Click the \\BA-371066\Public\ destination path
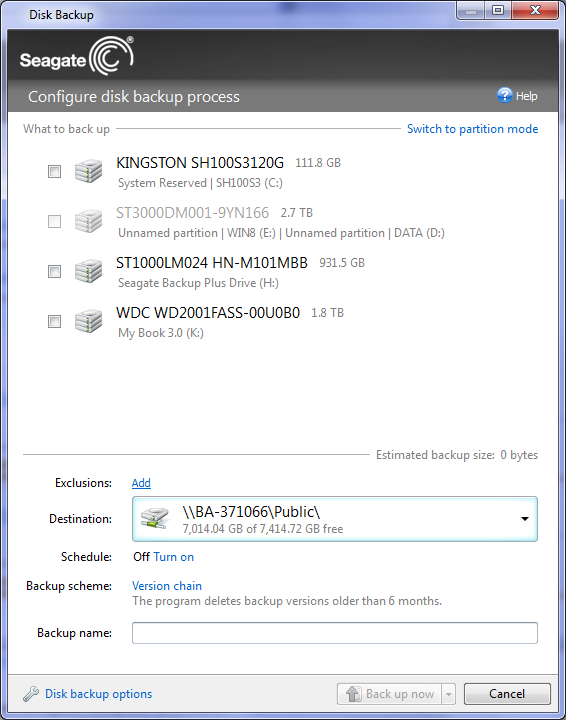 251,512
